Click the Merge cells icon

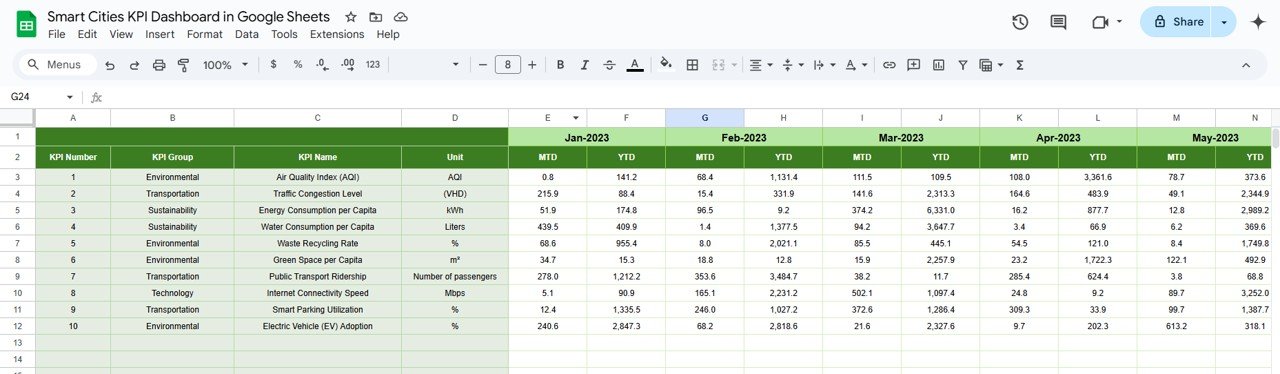tap(718, 65)
